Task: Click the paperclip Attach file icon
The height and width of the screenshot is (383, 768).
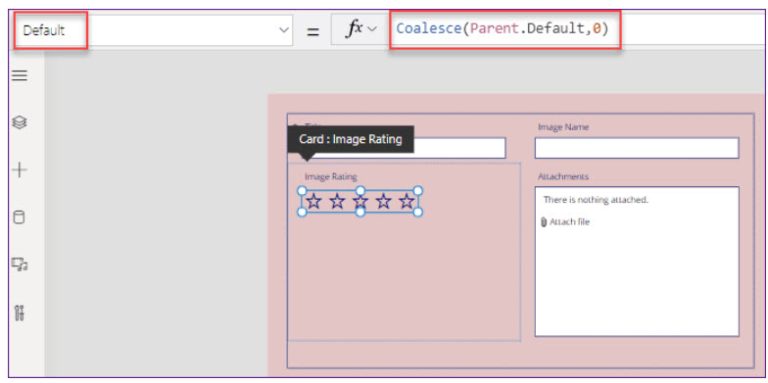Action: pos(543,222)
